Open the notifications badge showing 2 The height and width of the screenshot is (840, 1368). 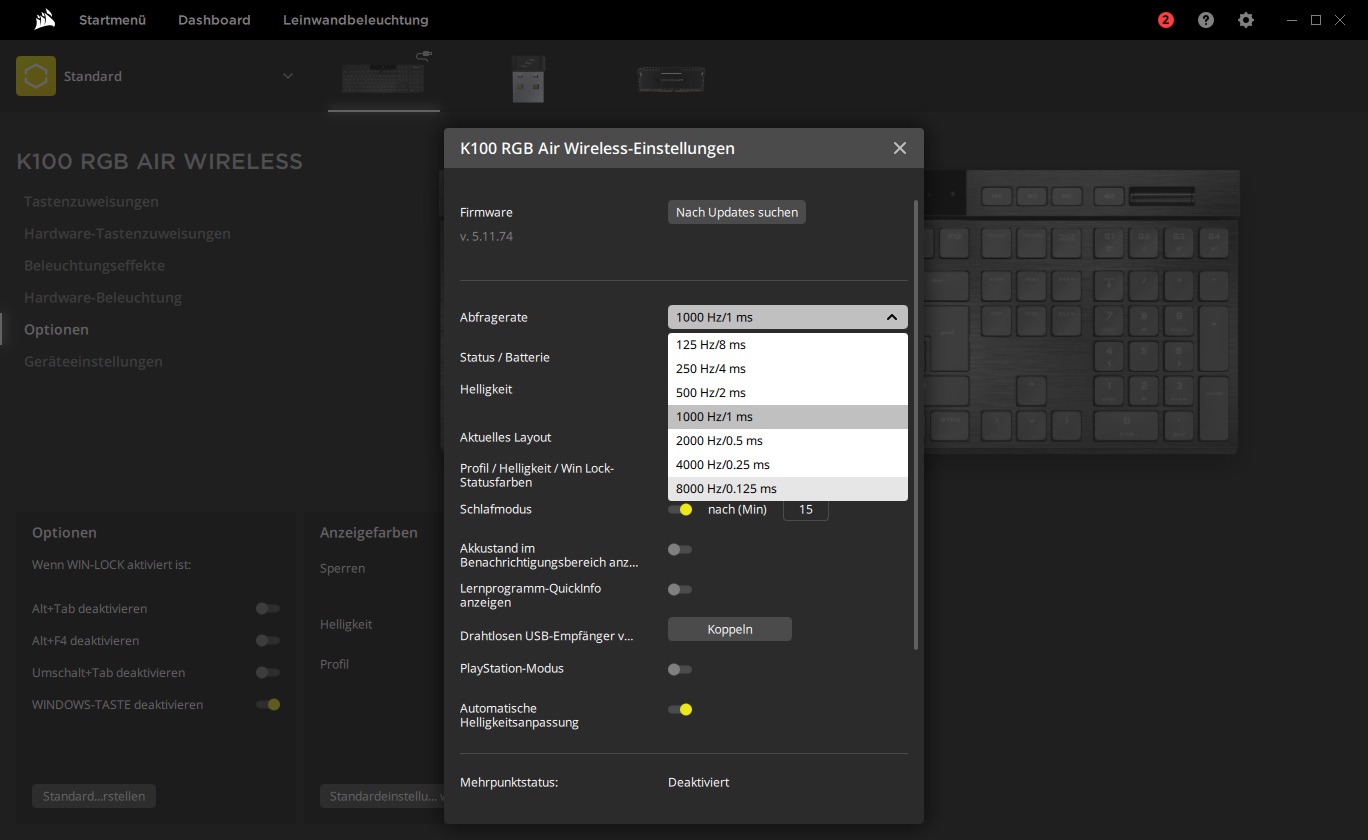1166,20
